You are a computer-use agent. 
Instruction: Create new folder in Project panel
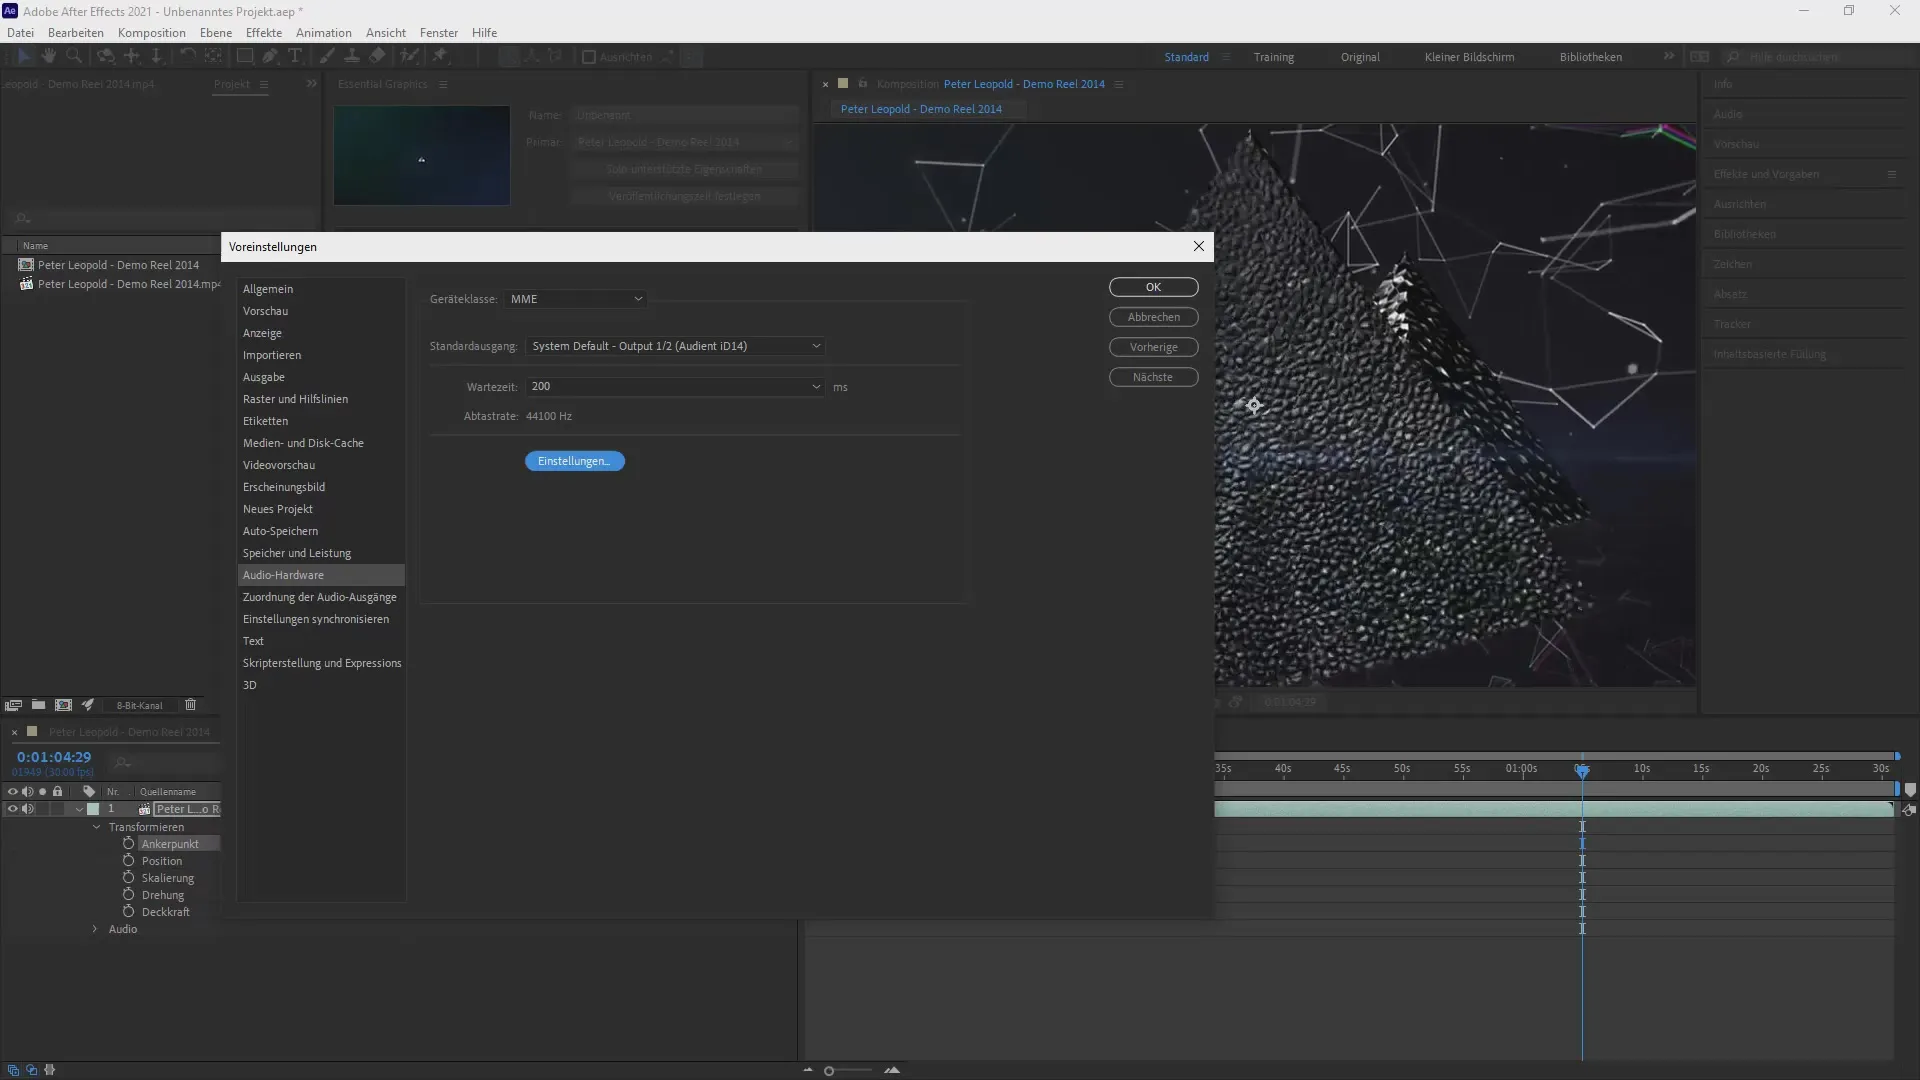tap(38, 705)
